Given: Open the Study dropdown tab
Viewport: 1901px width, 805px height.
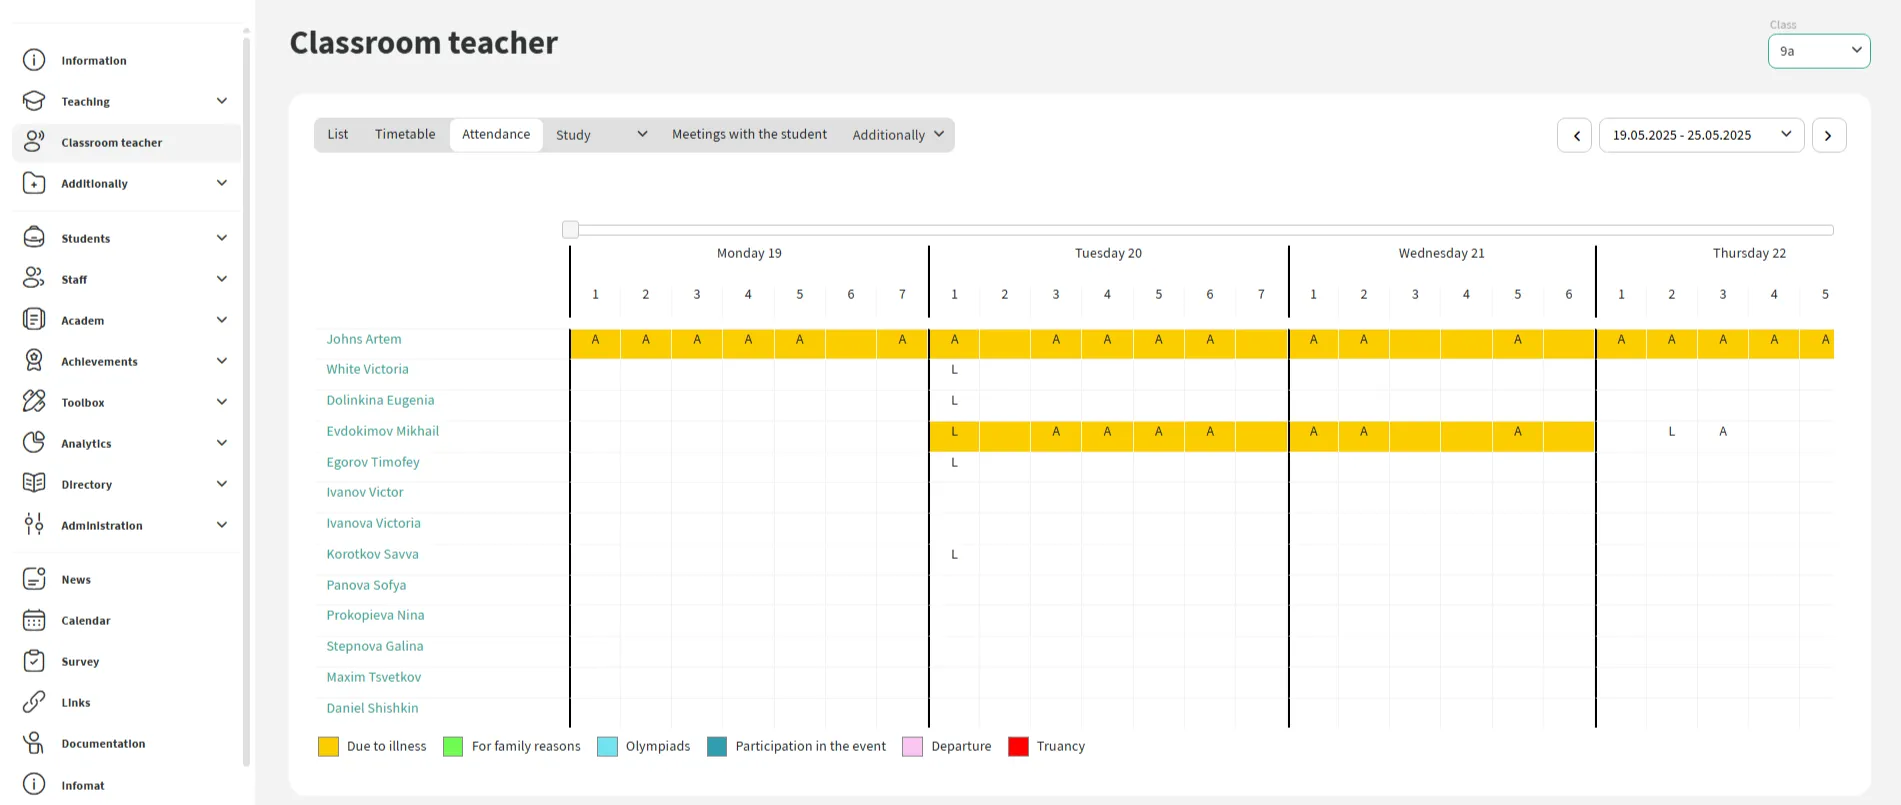Looking at the screenshot, I should pos(600,135).
